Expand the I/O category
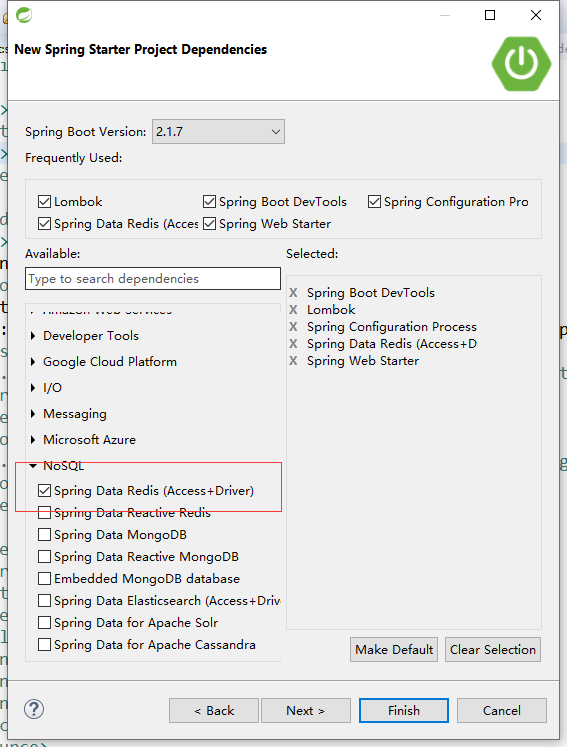 click(33, 388)
